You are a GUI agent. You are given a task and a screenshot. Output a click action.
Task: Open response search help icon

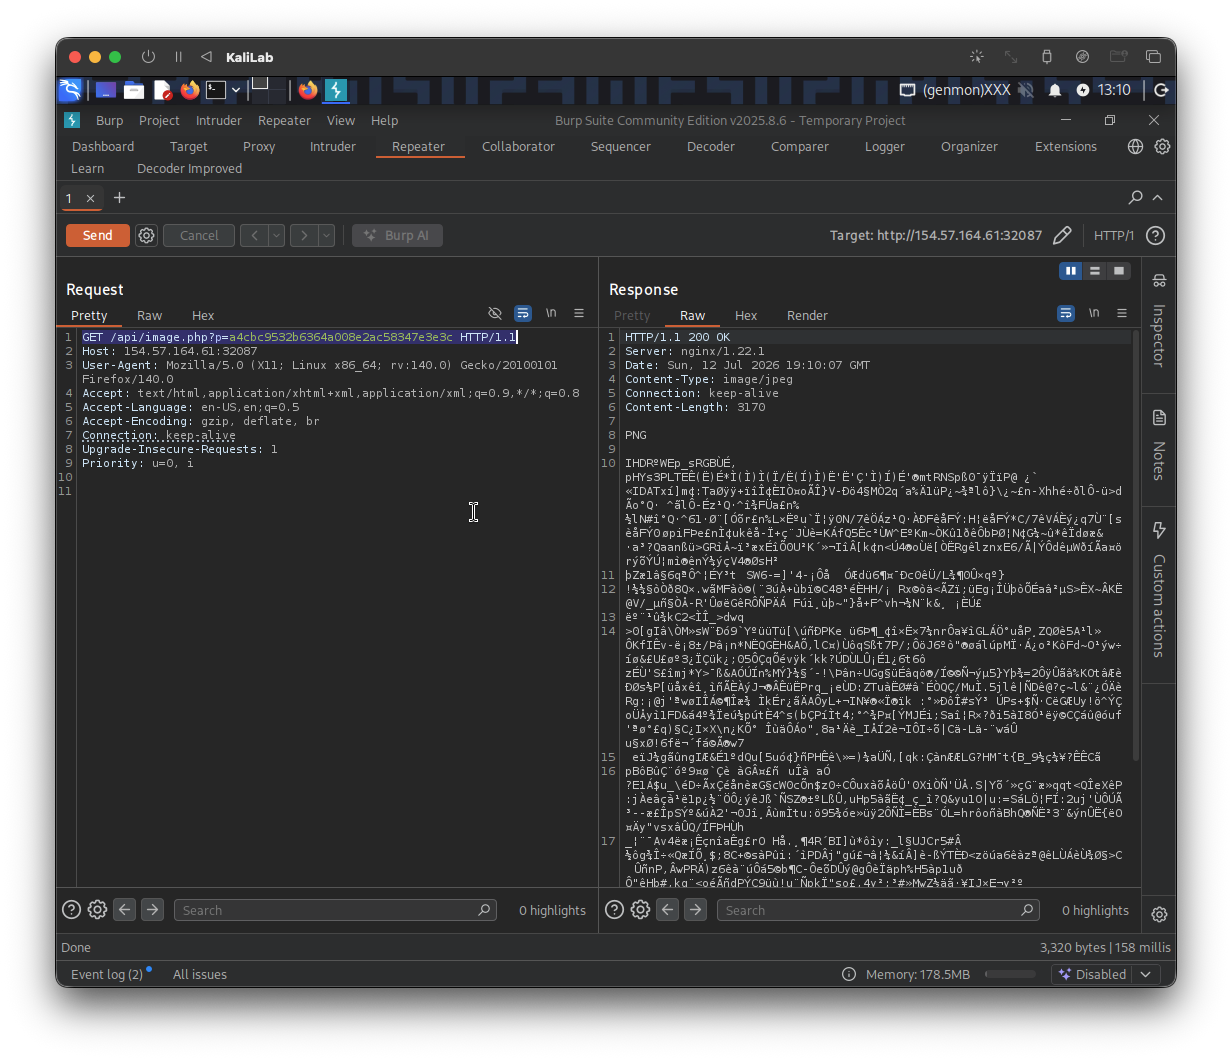click(x=615, y=910)
